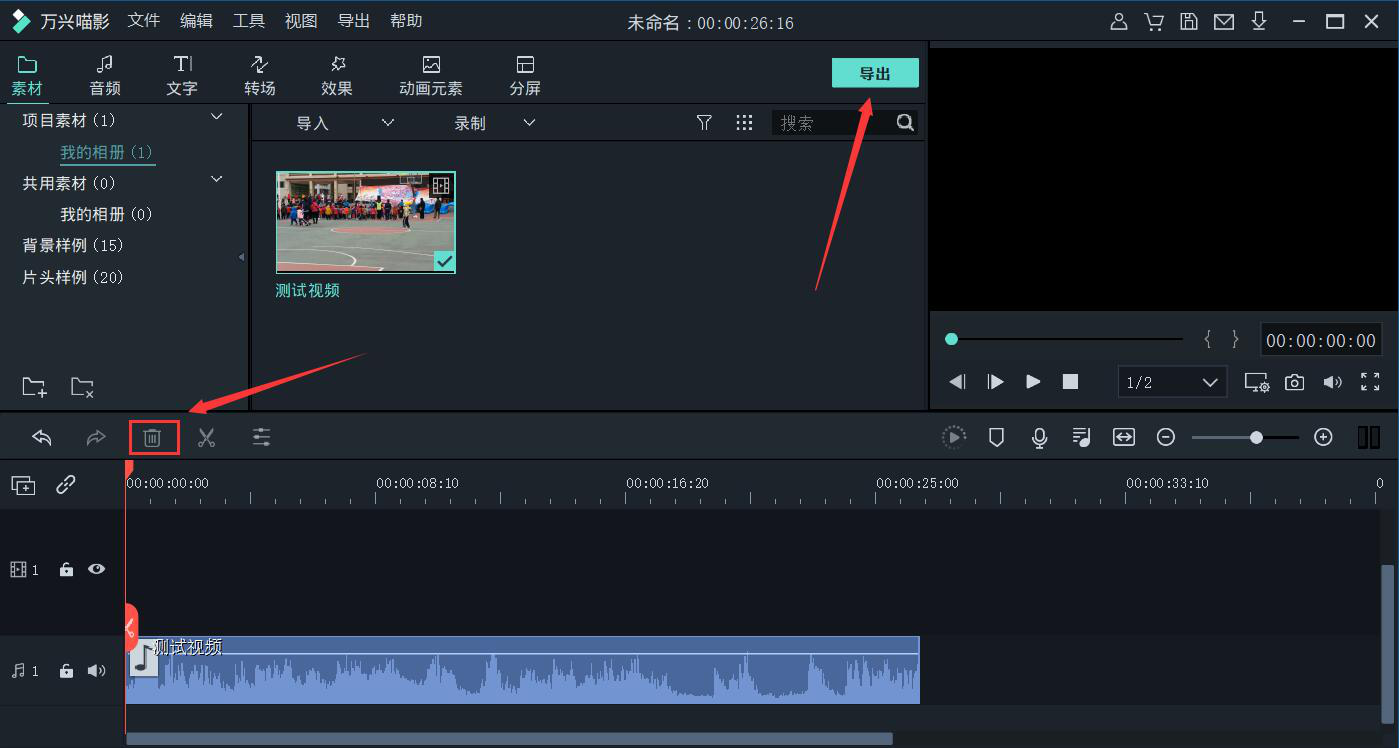Click the trash delete icon in timeline toolbar
The height and width of the screenshot is (748, 1399).
coord(152,438)
